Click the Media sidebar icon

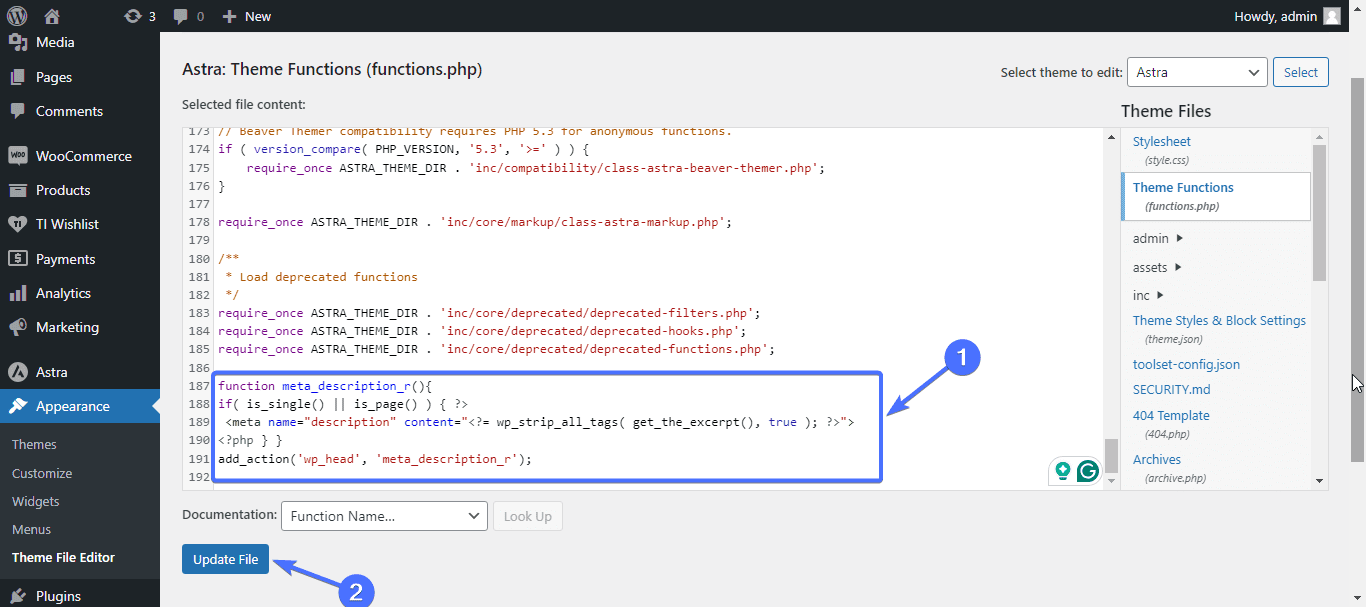coord(17,43)
